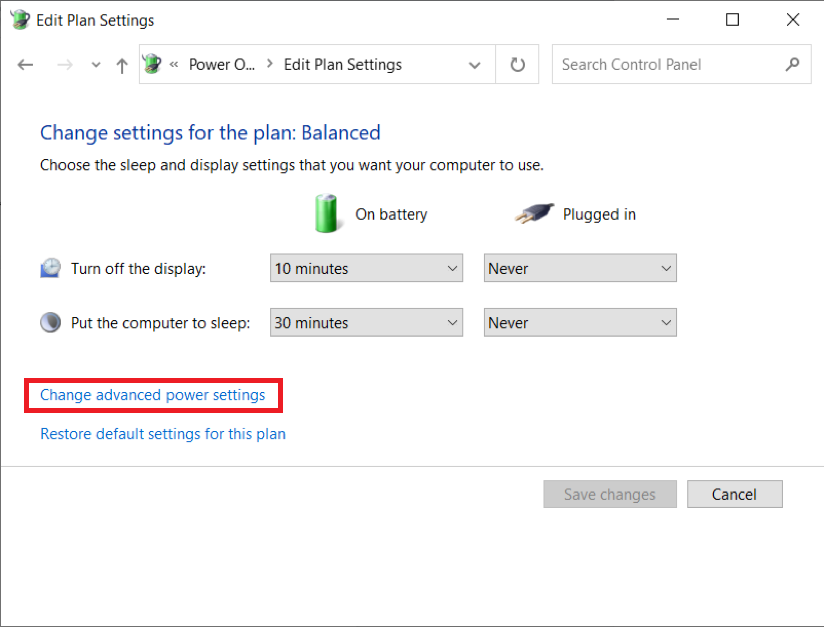Go back with the left arrow

[x=25, y=65]
